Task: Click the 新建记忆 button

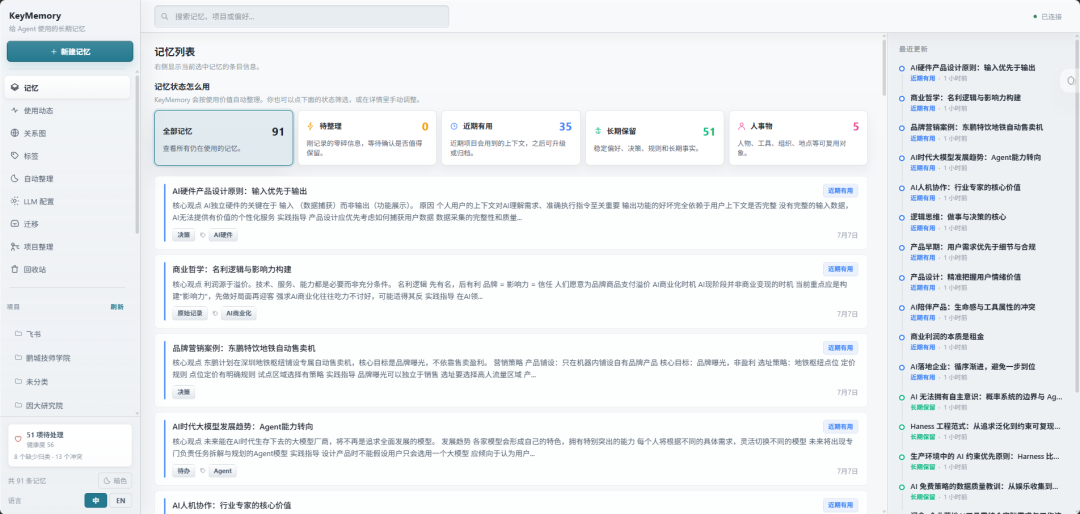Action: point(70,52)
